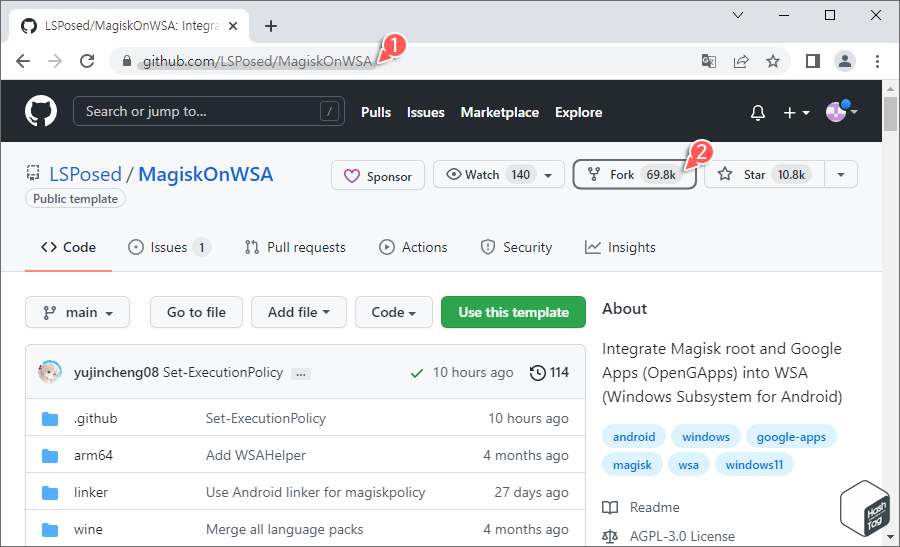This screenshot has width=900, height=547.
Task: Open the wine folder
Action: (88, 529)
